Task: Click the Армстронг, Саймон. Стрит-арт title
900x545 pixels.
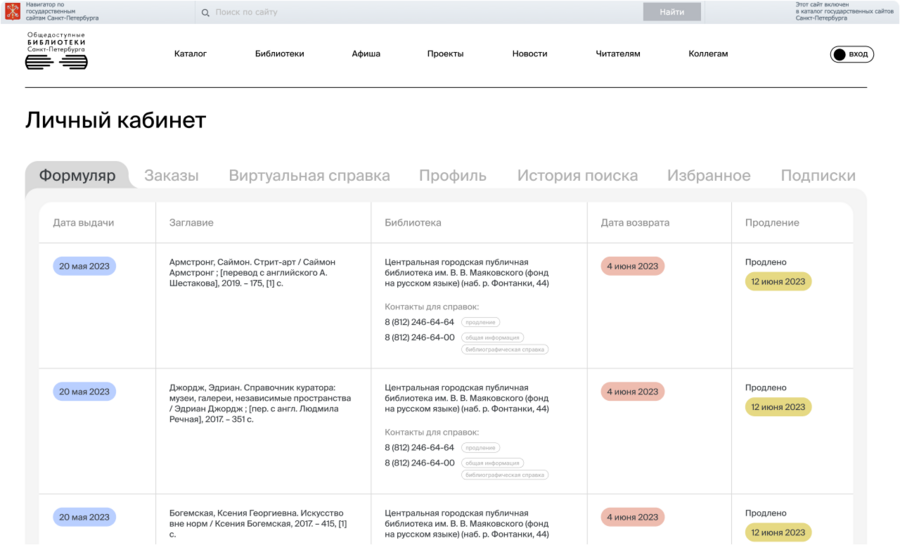Action: 252,272
